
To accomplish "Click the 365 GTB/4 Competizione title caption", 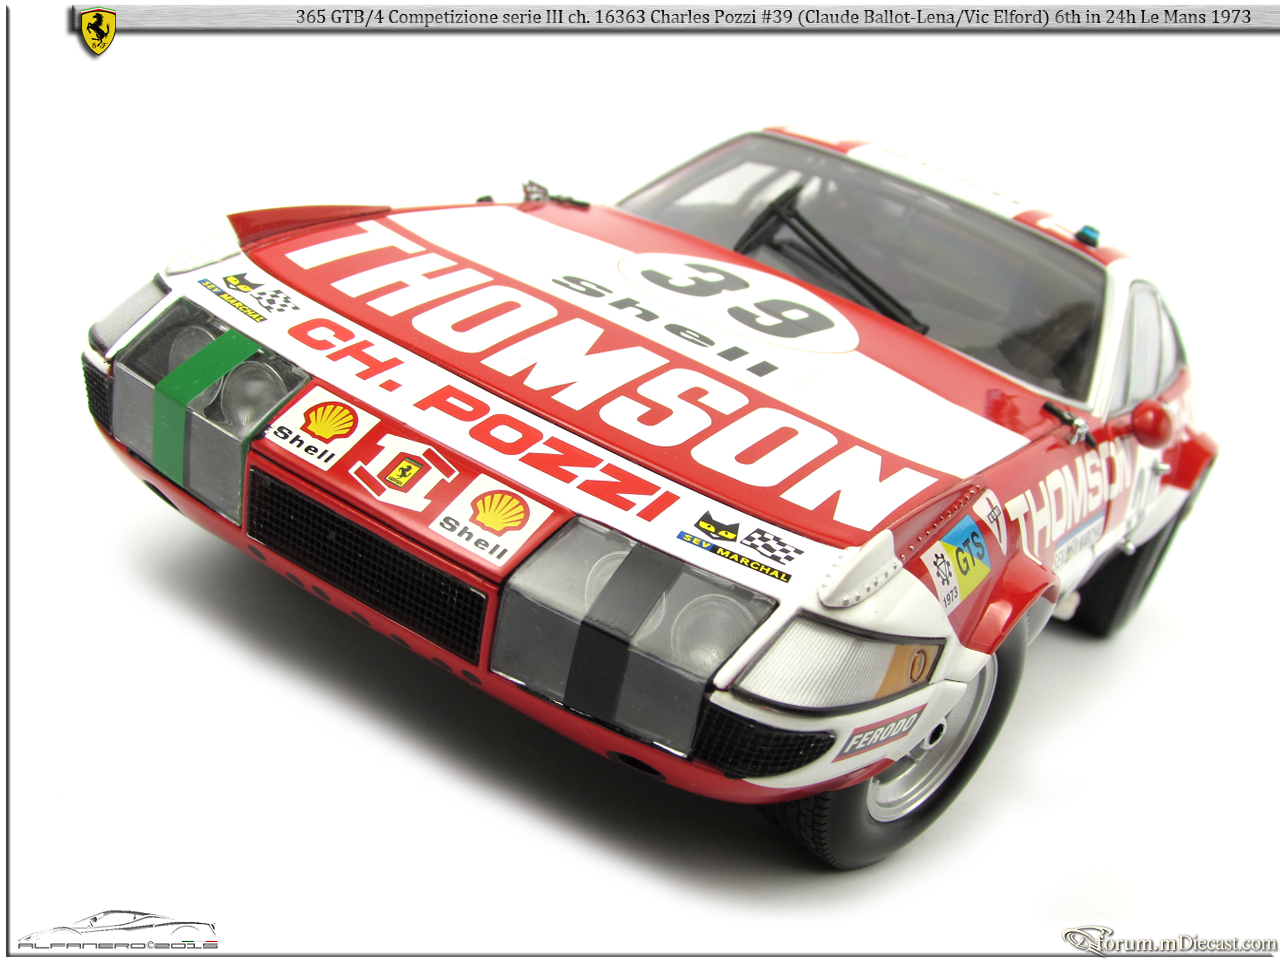I will click(x=773, y=17).
